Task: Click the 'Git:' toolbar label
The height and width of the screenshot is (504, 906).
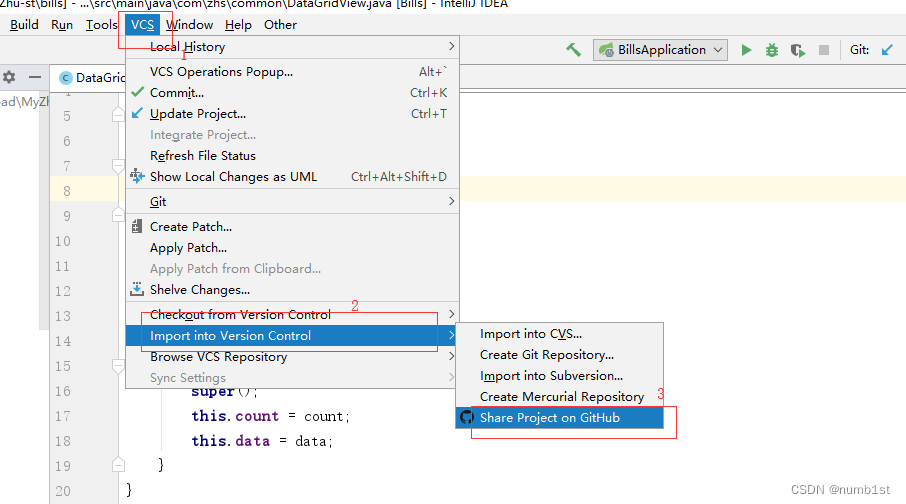Action: point(859,50)
